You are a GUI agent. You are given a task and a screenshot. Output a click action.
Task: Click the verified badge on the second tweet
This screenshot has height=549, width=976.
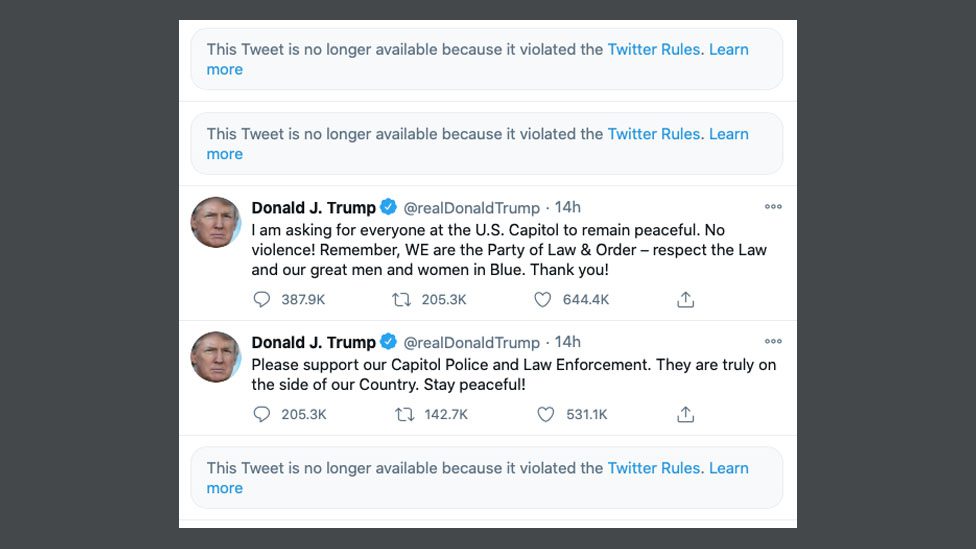pos(388,342)
